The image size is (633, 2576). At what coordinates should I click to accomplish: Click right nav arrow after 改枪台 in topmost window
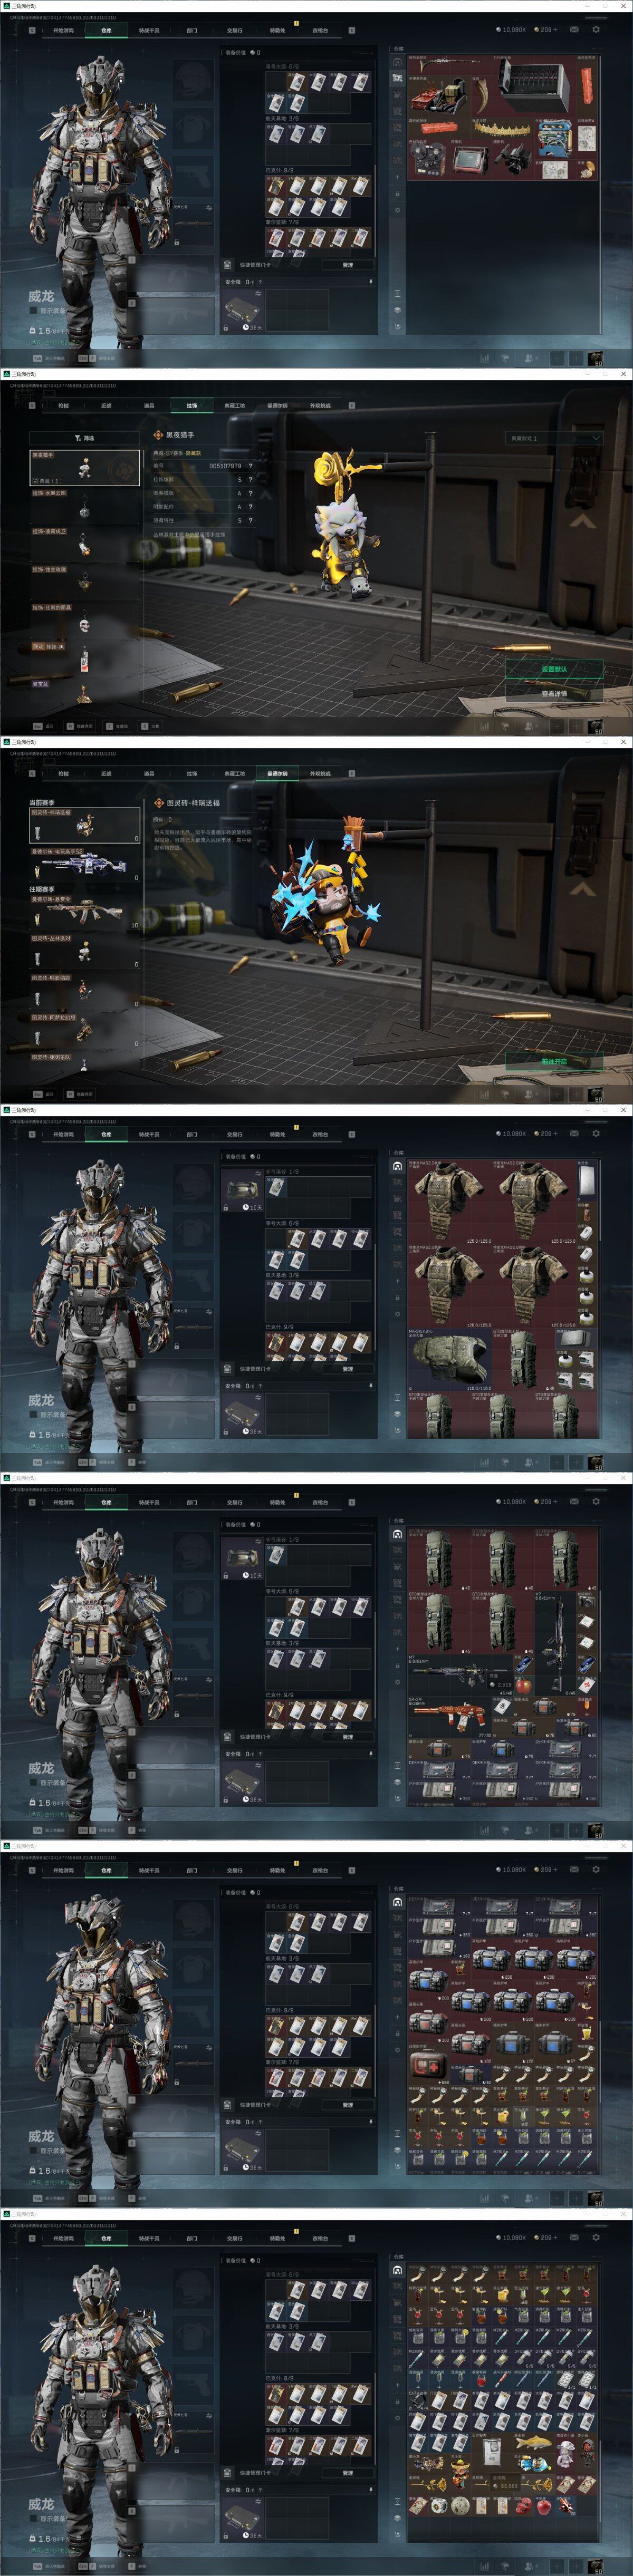[x=351, y=30]
